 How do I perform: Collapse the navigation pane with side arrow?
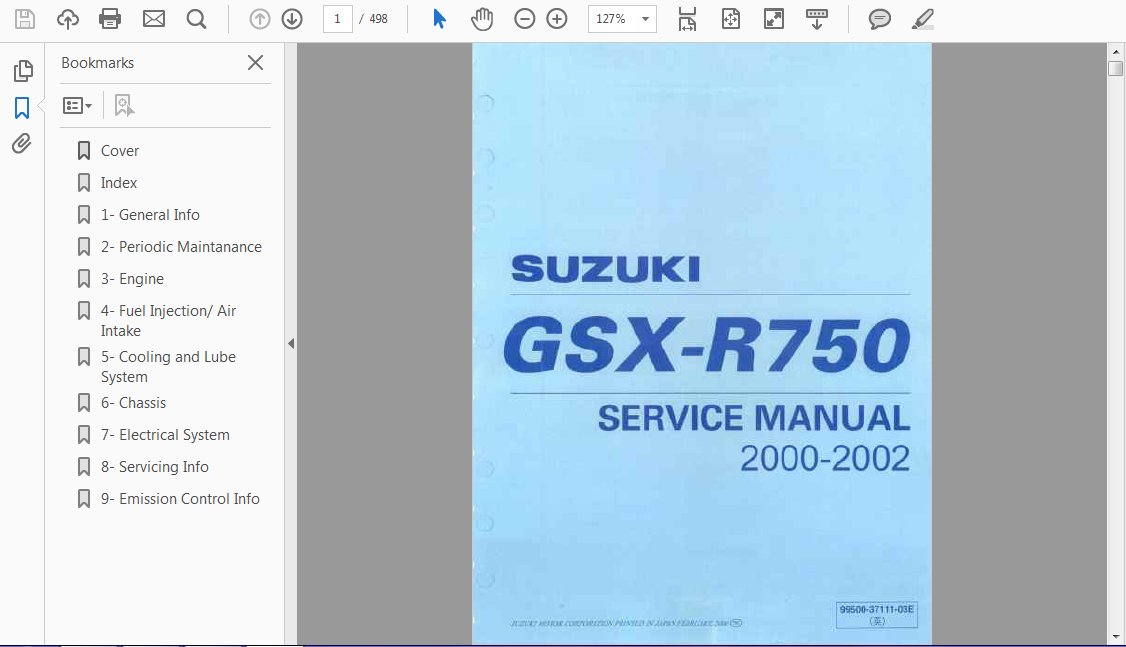click(x=291, y=343)
